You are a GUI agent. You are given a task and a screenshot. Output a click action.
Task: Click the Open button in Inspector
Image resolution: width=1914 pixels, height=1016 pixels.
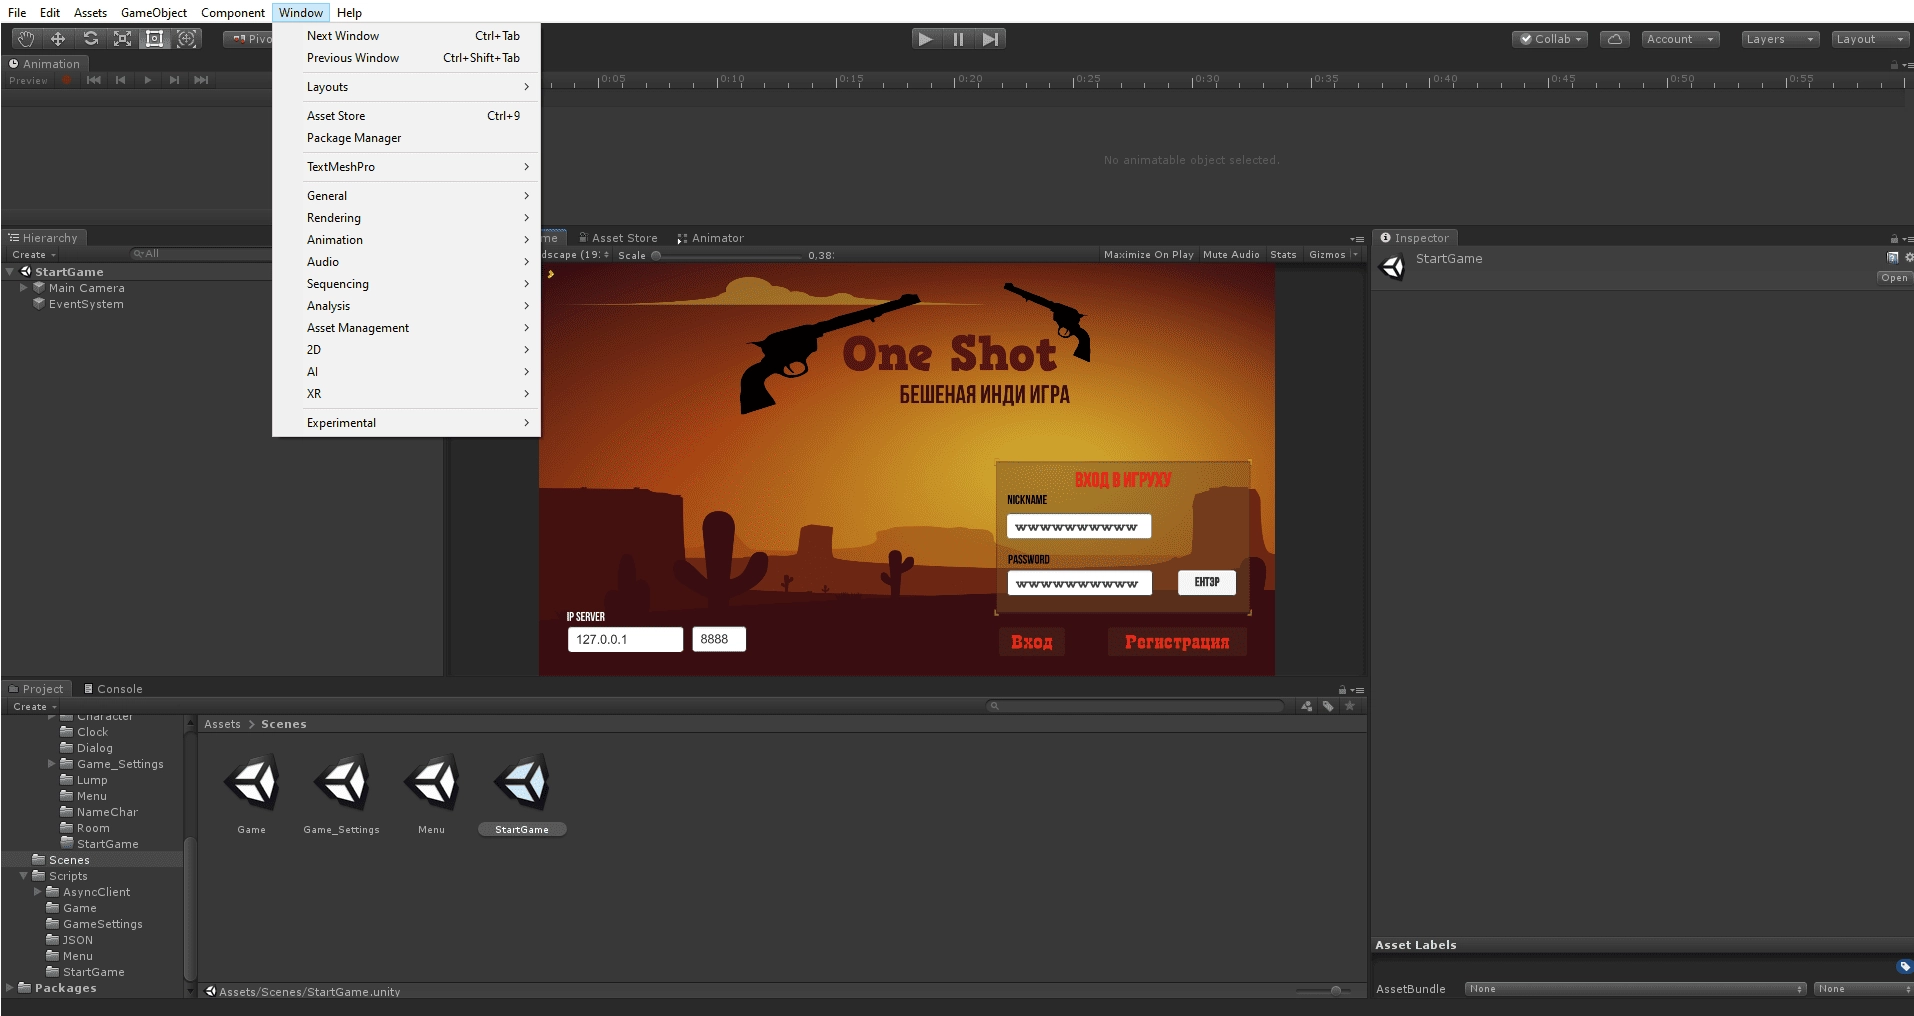coord(1894,278)
